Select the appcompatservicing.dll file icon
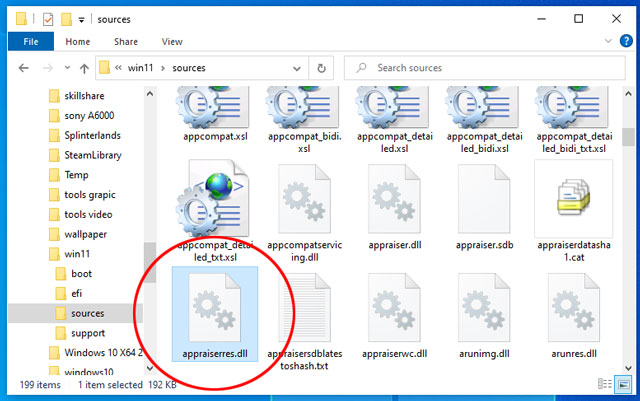Image resolution: width=640 pixels, height=401 pixels. tap(304, 199)
